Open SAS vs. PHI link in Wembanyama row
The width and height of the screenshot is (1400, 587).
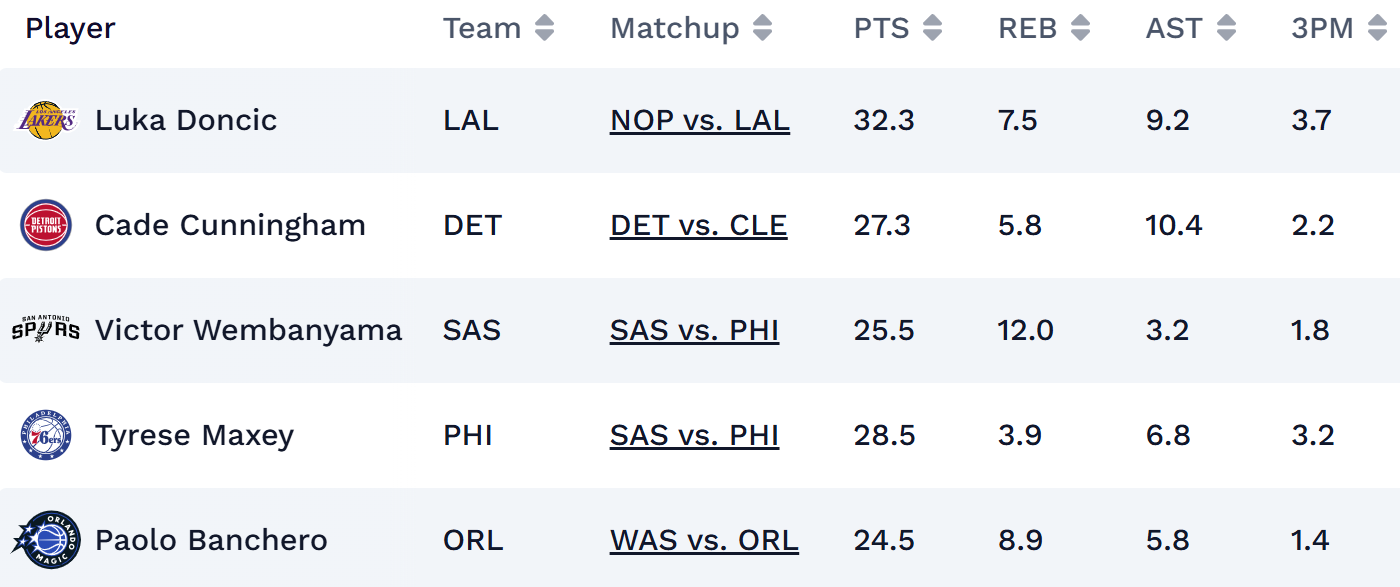click(694, 331)
